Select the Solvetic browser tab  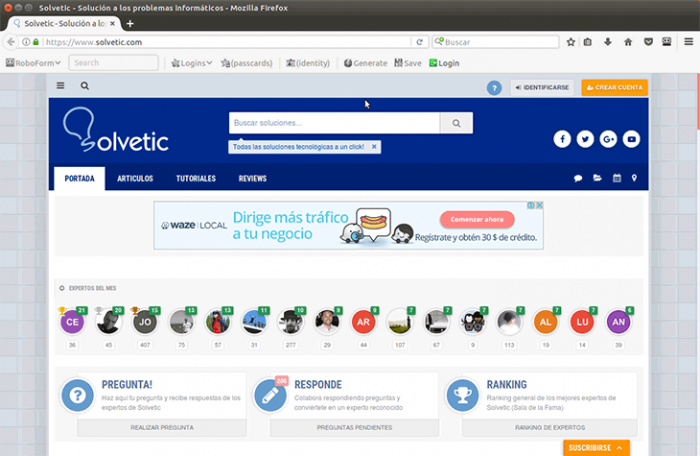(x=64, y=24)
